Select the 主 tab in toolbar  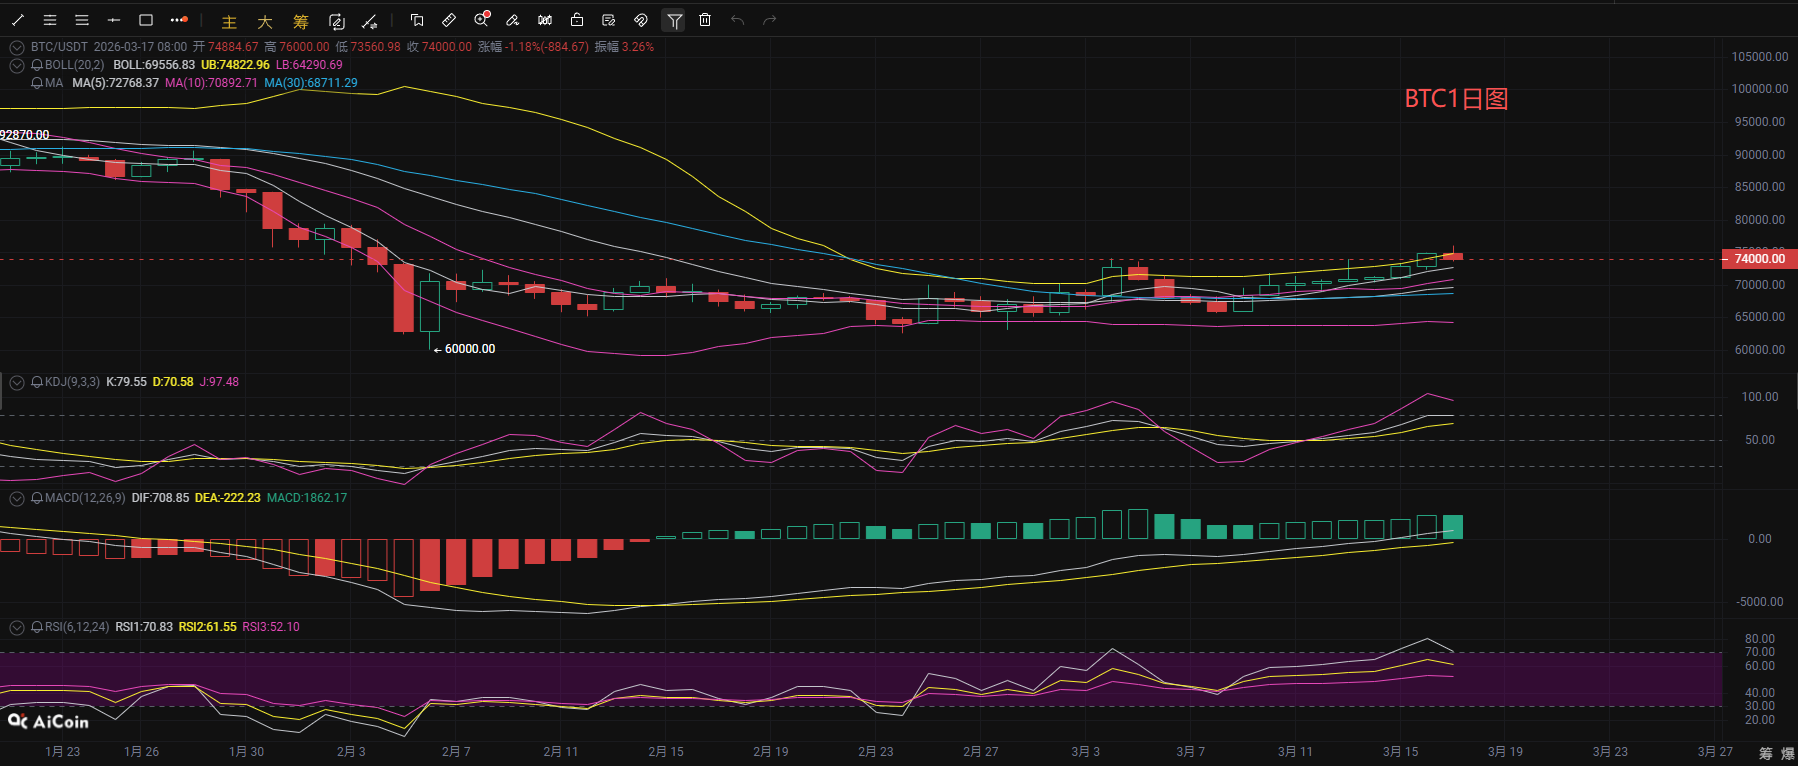pyautogui.click(x=229, y=21)
